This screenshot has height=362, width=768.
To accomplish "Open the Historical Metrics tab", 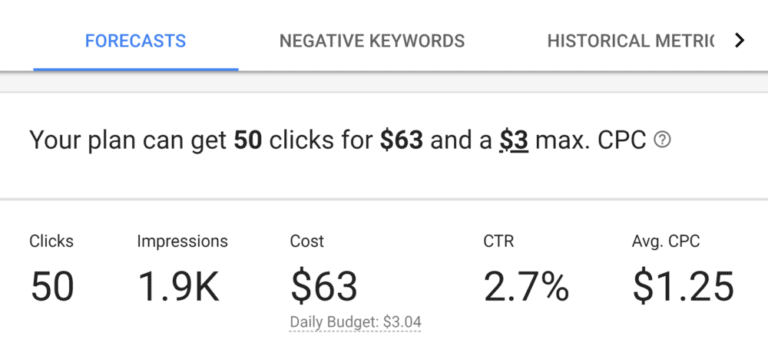I will tap(630, 41).
